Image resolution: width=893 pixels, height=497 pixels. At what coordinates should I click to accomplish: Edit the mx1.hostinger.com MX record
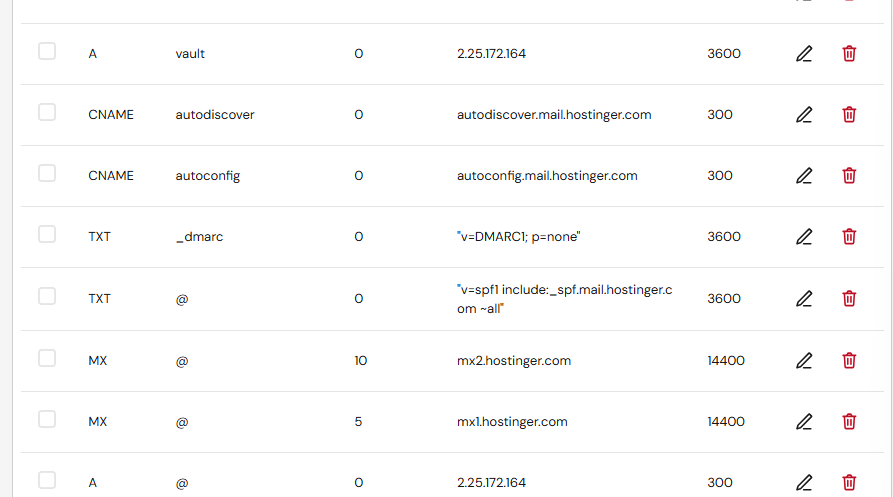click(x=804, y=421)
